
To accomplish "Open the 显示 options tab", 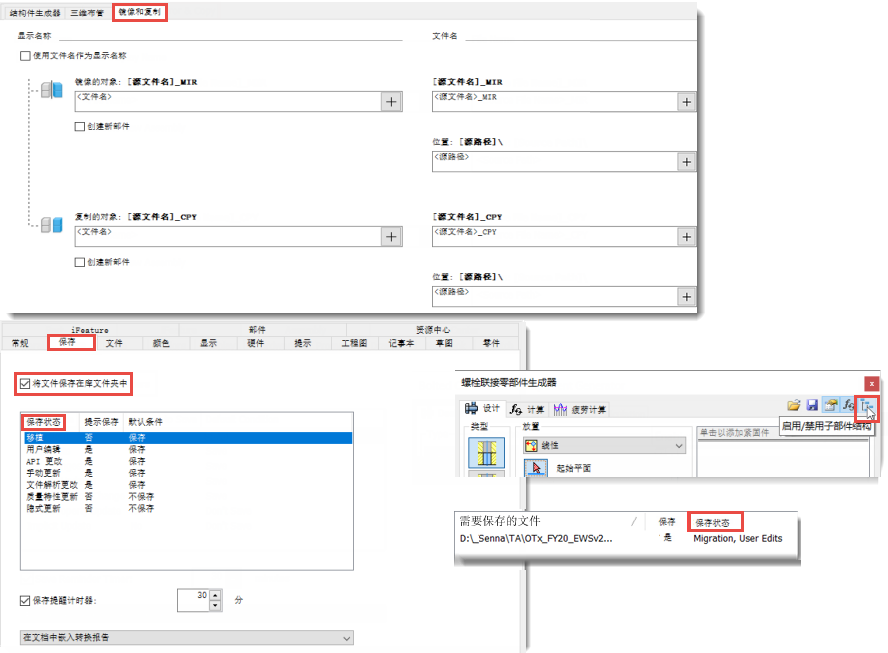I will pos(208,343).
